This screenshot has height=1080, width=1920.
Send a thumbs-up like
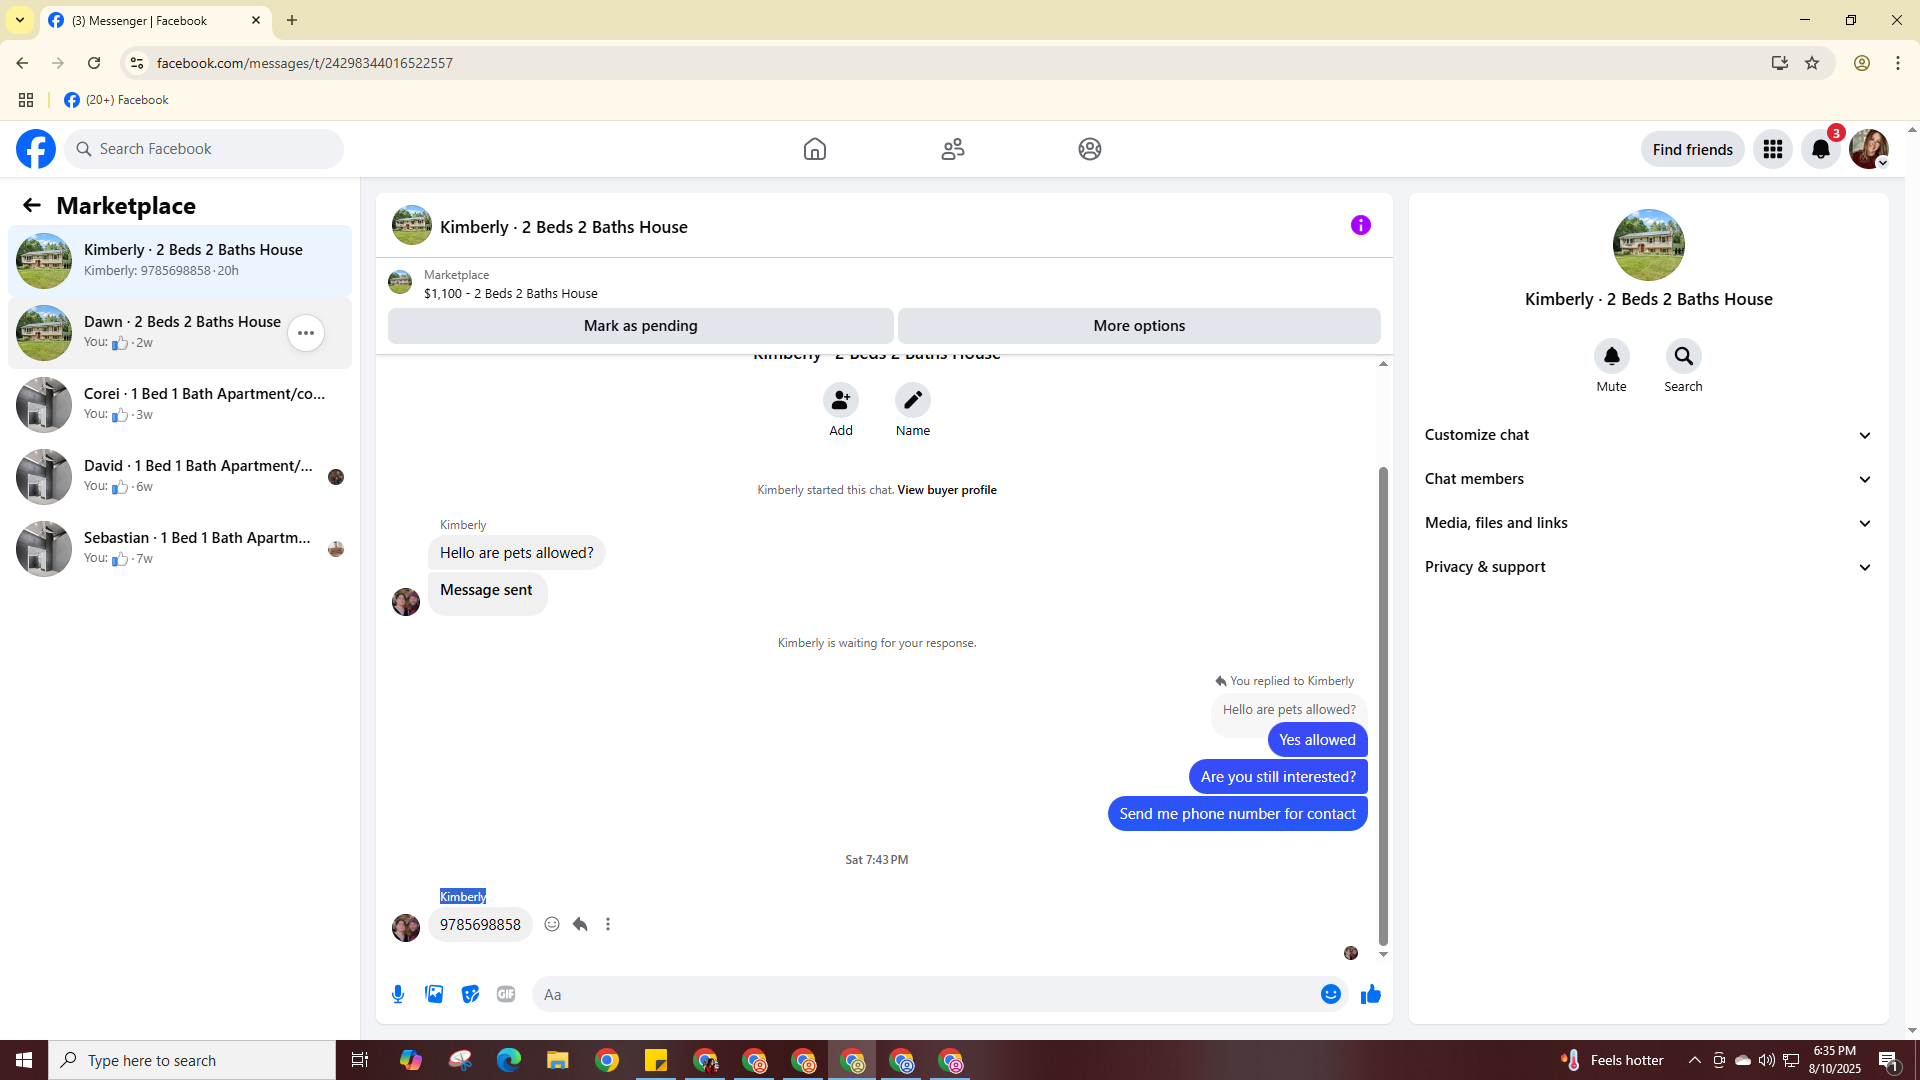1370,994
